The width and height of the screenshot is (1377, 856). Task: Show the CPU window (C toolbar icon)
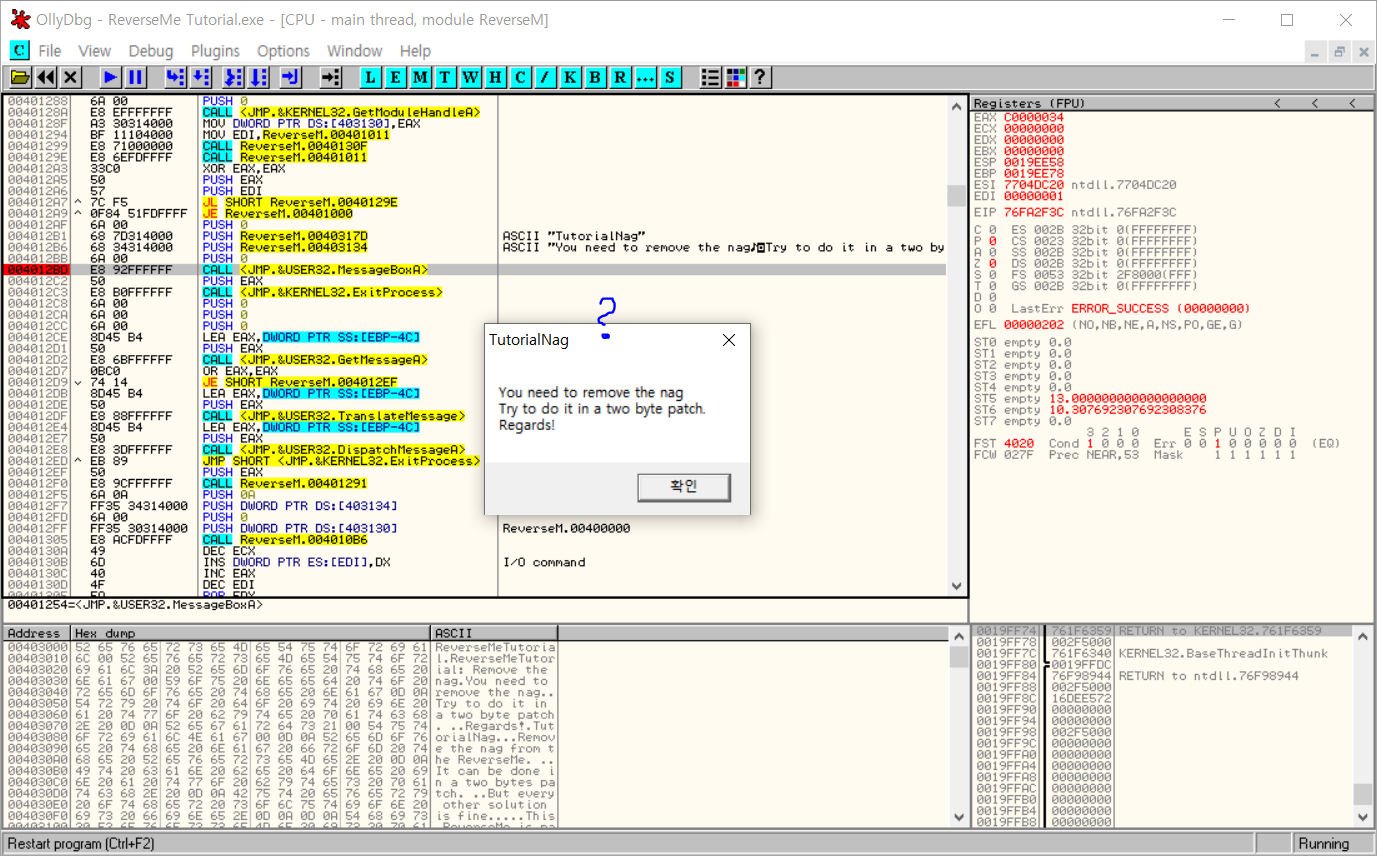point(521,77)
